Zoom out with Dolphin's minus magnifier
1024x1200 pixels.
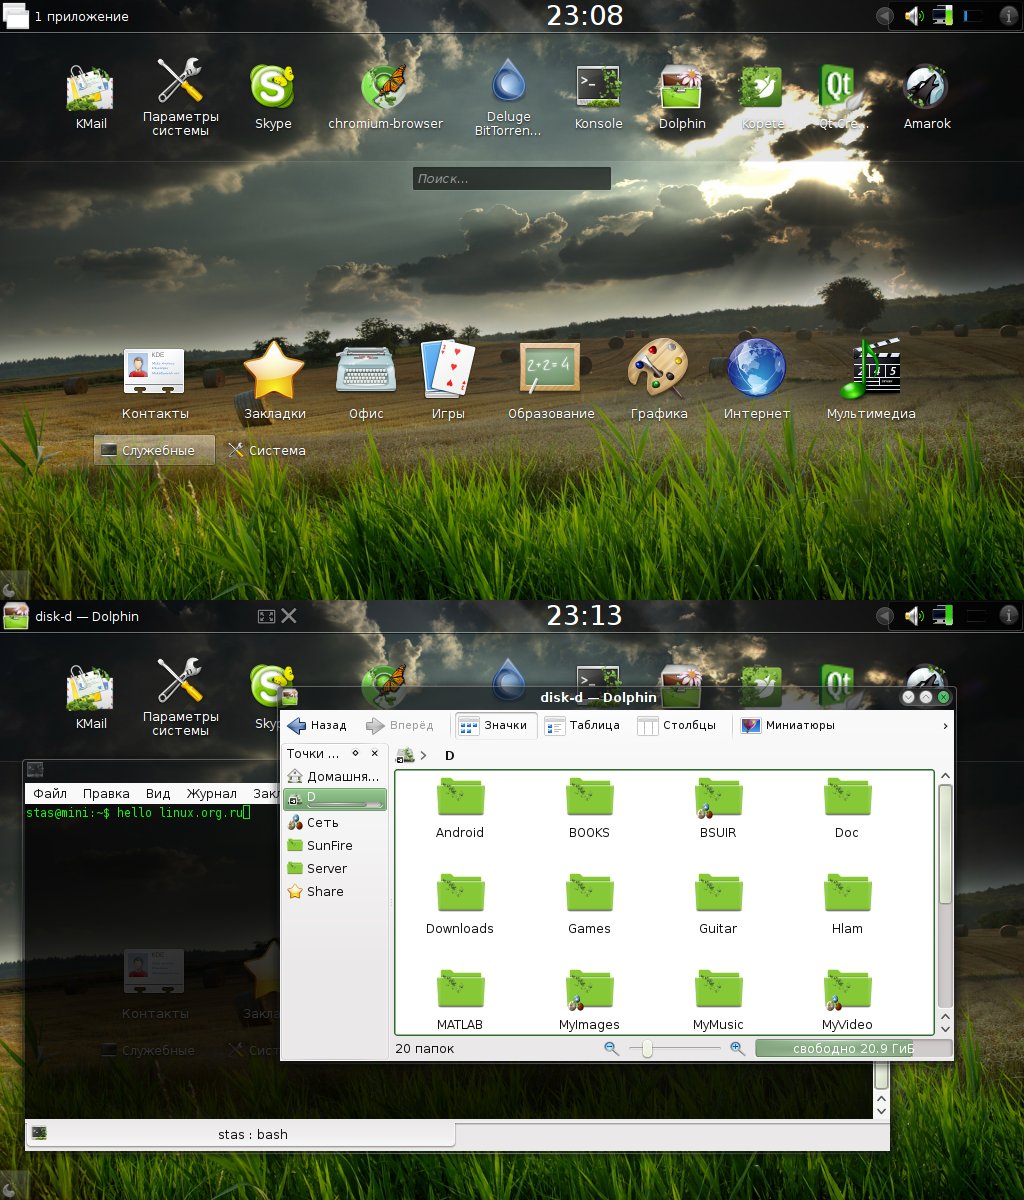pyautogui.click(x=612, y=1048)
